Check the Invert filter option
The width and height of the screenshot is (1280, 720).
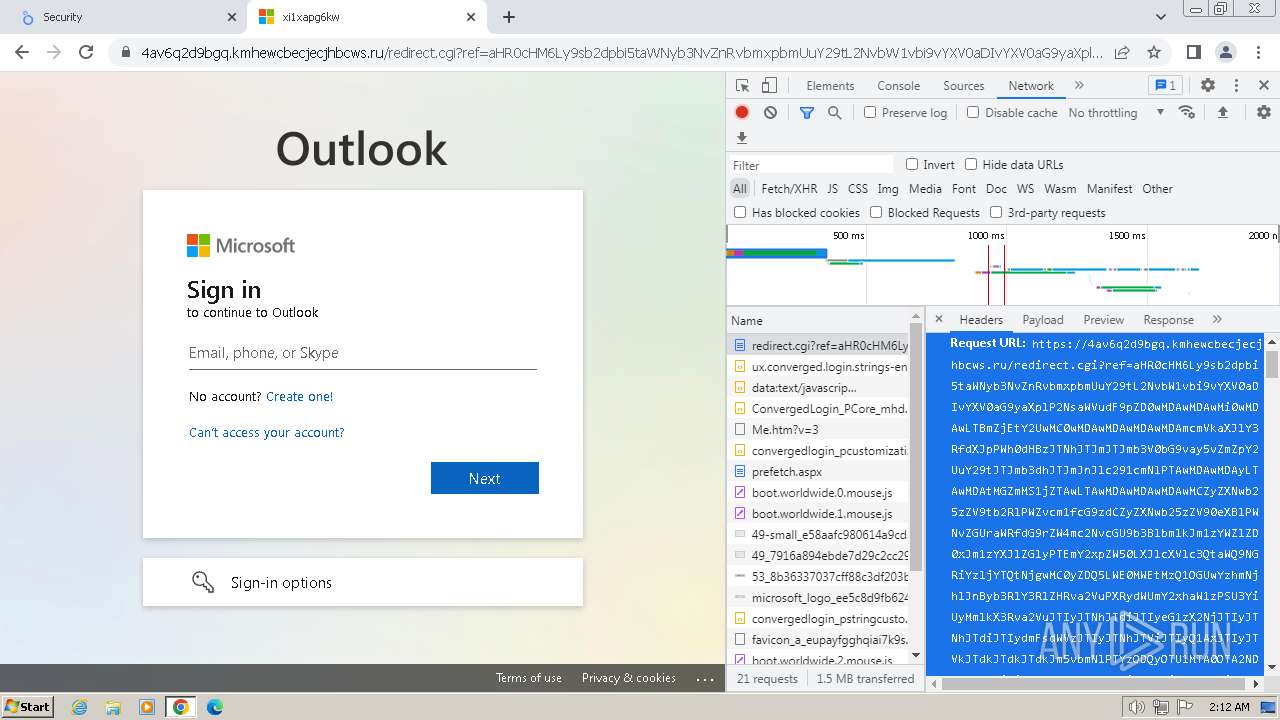(x=912, y=164)
